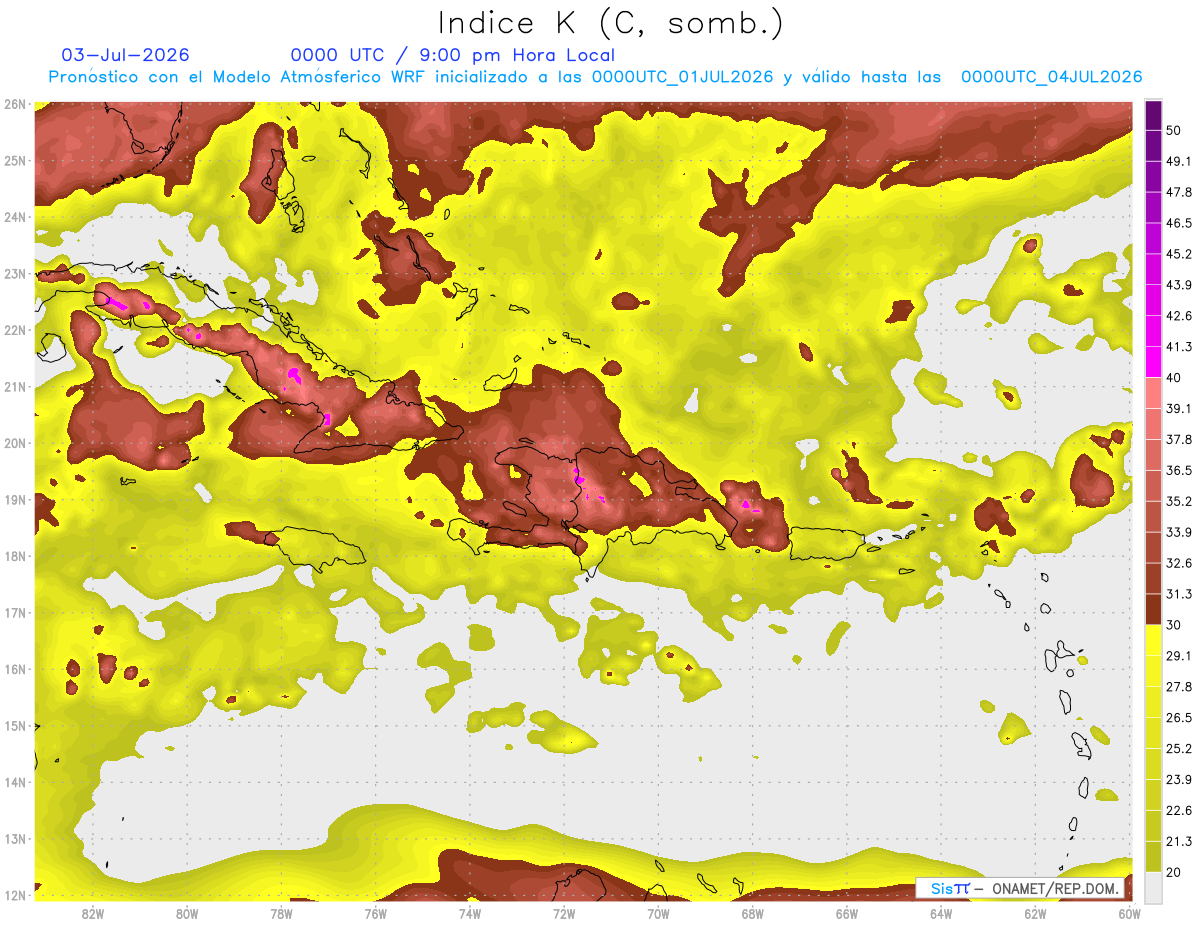Click the '0000 UTC / 9:00 pm Hora Local' text
The height and width of the screenshot is (927, 1200).
[x=453, y=55]
